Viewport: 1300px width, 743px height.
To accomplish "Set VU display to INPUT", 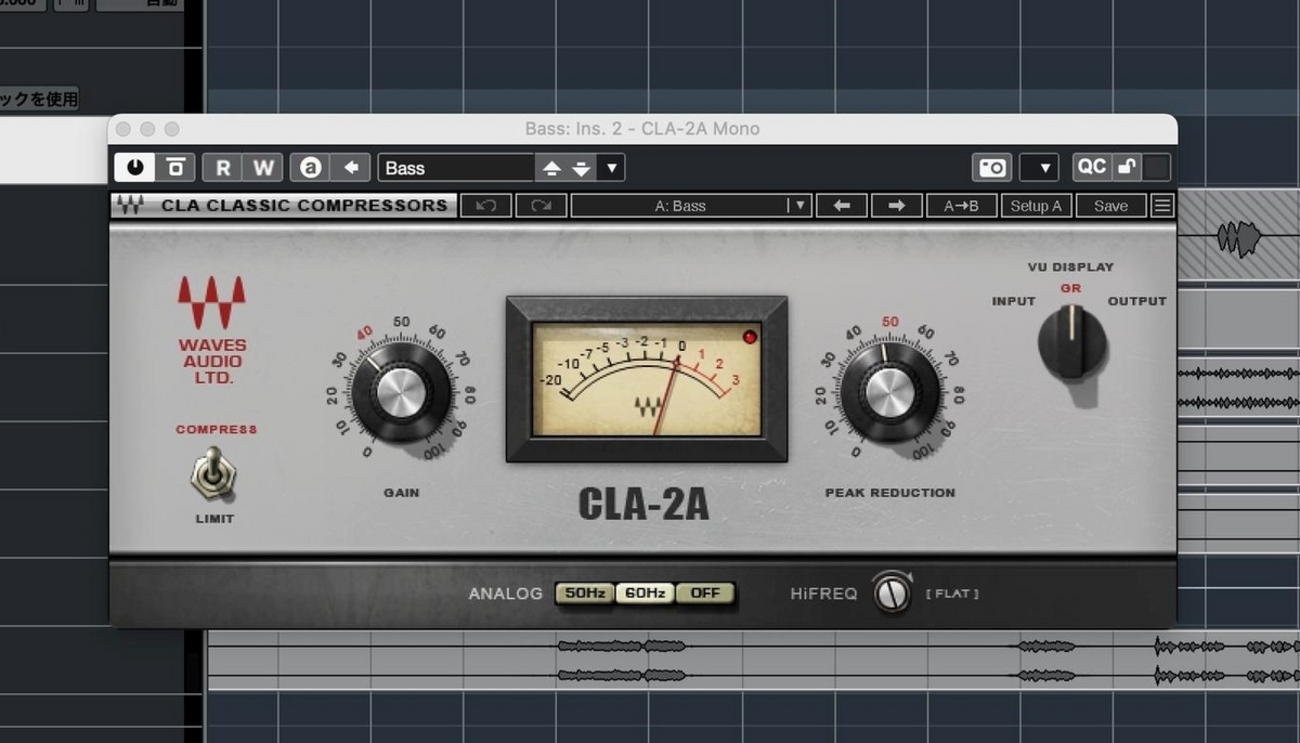I will click(1013, 301).
